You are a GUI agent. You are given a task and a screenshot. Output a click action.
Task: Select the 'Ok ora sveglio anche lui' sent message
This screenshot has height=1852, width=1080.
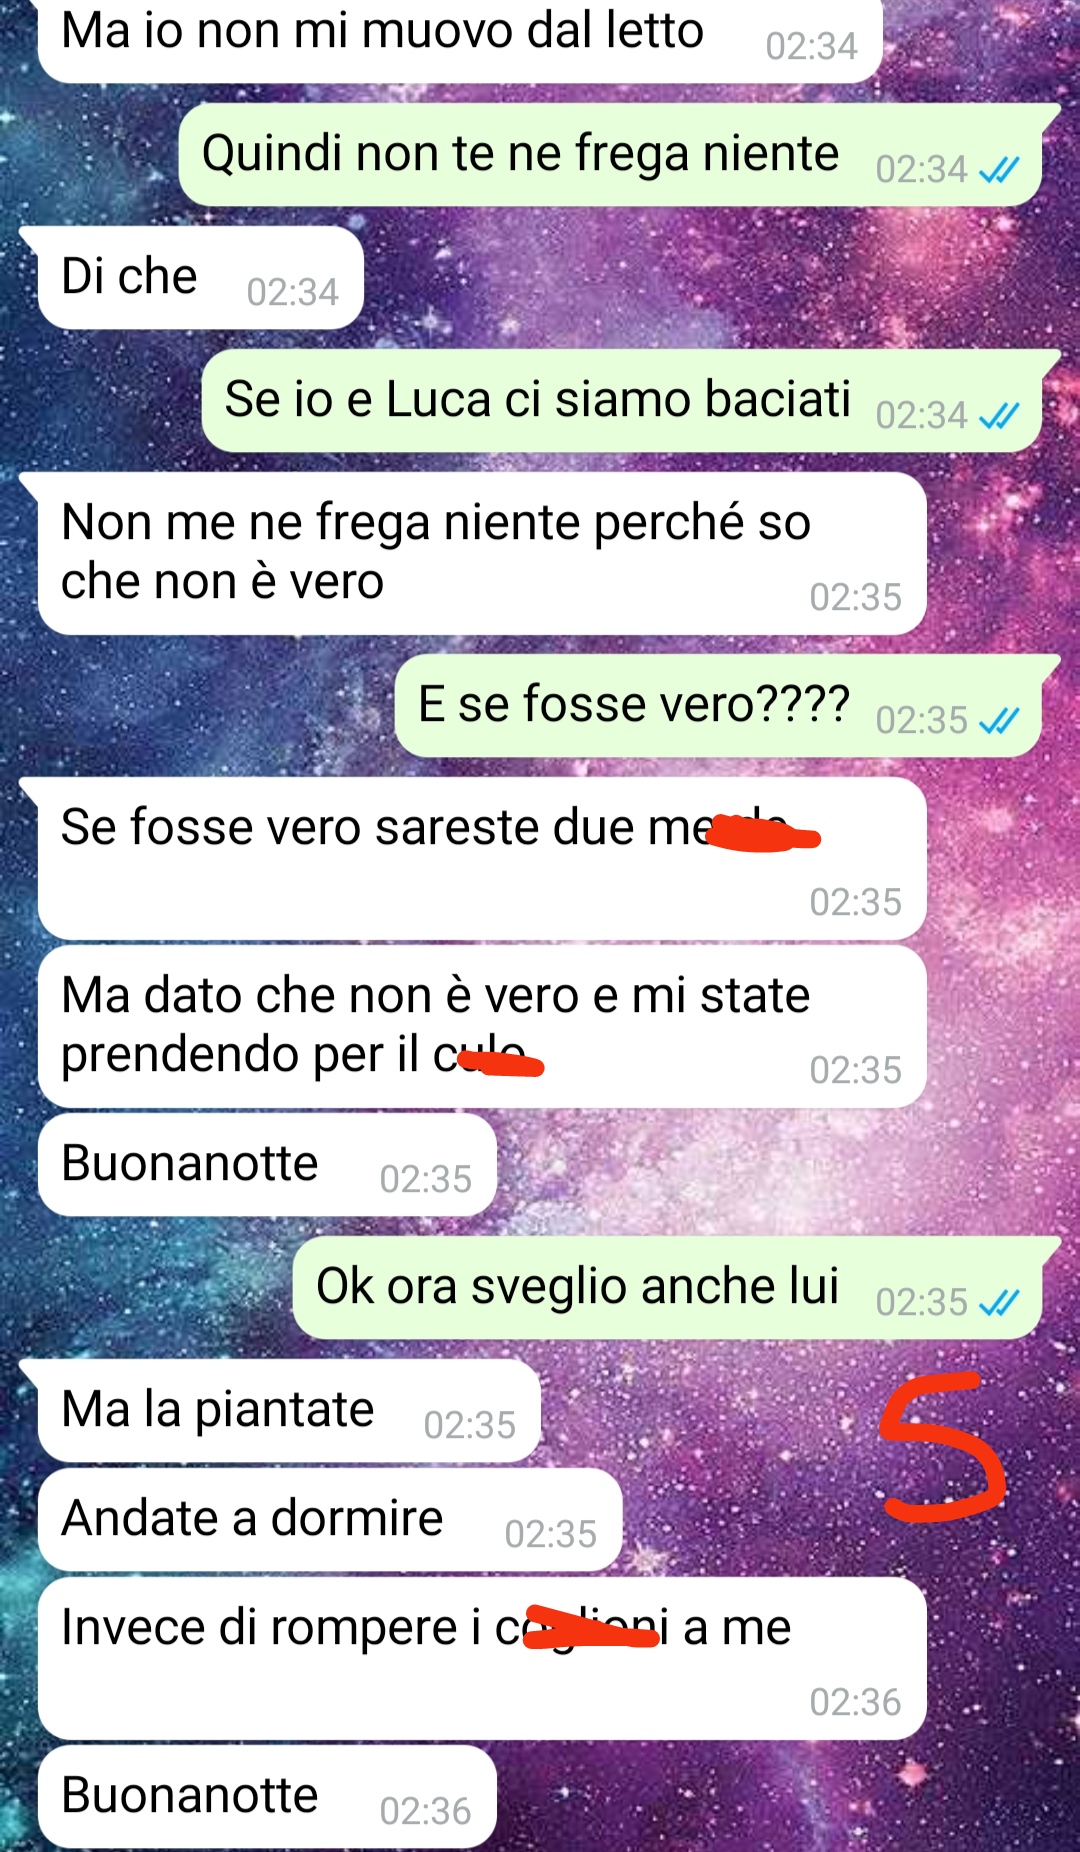tap(667, 1287)
